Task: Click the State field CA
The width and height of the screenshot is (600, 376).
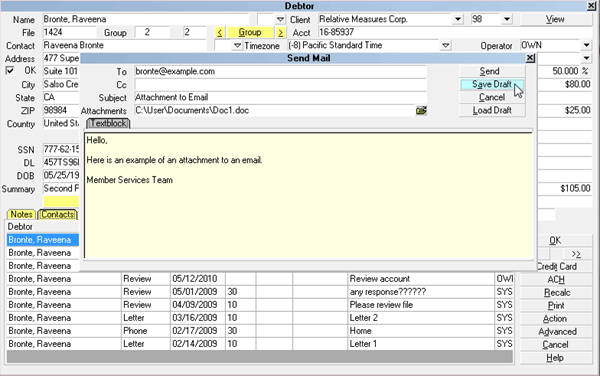Action: click(61, 98)
